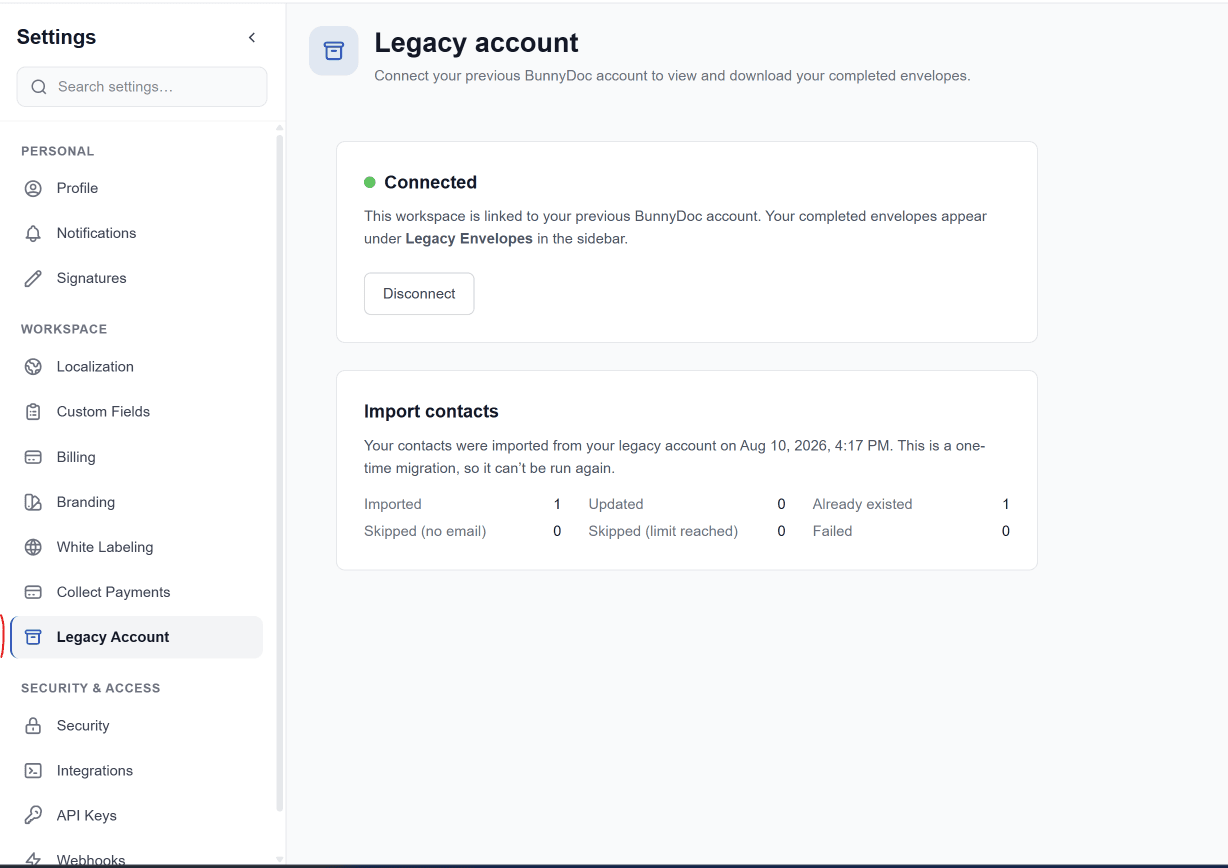Click the Notifications bell icon
The height and width of the screenshot is (868, 1228).
coord(33,233)
